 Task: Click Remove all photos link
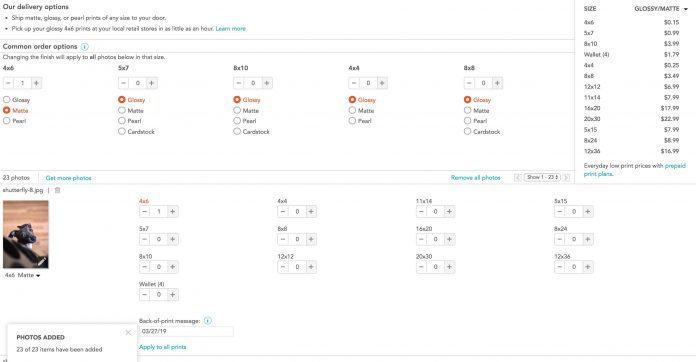click(475, 177)
